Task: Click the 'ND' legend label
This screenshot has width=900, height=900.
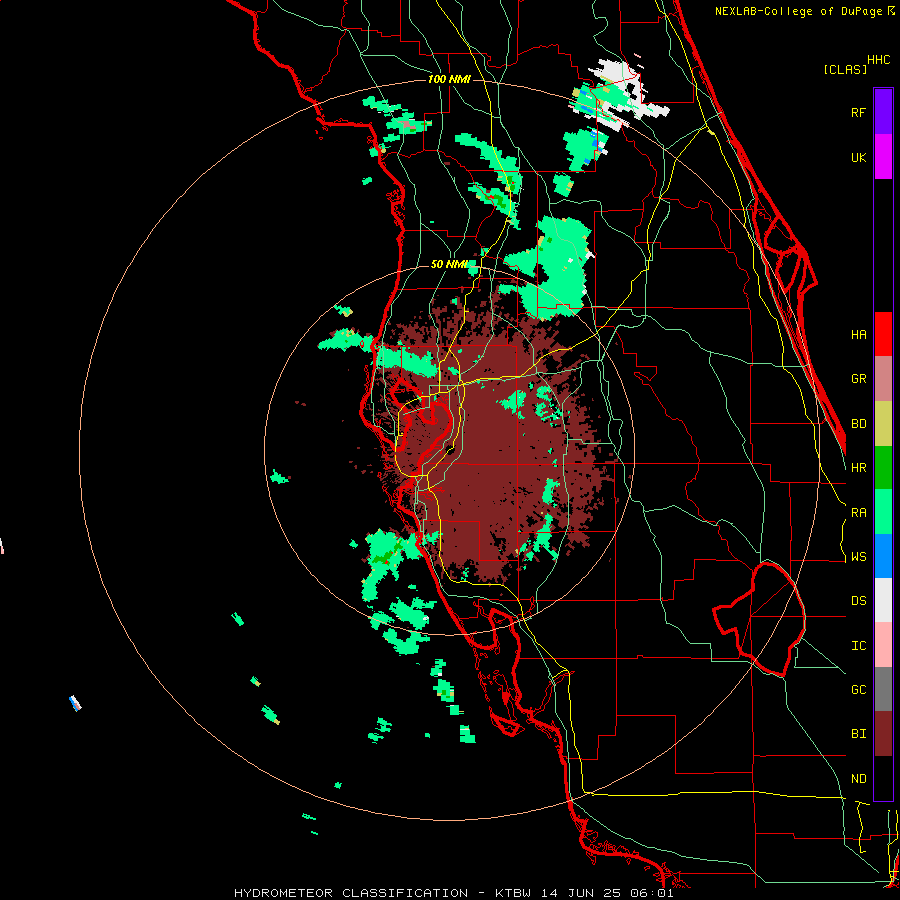Action: click(858, 779)
